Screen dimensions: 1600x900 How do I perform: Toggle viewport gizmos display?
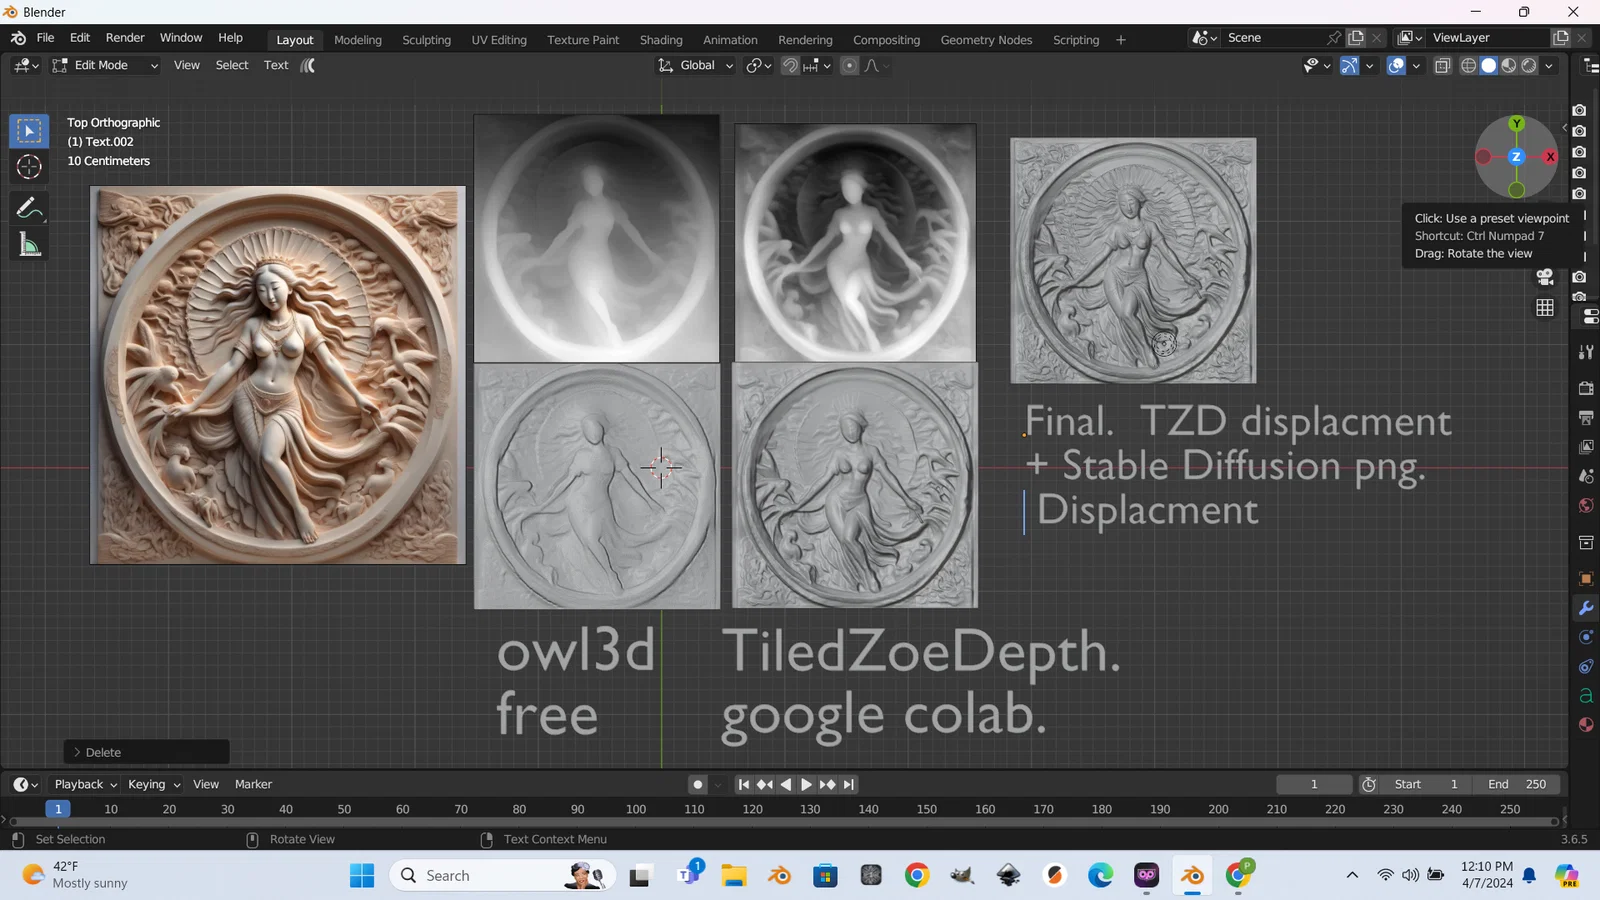pyautogui.click(x=1349, y=66)
